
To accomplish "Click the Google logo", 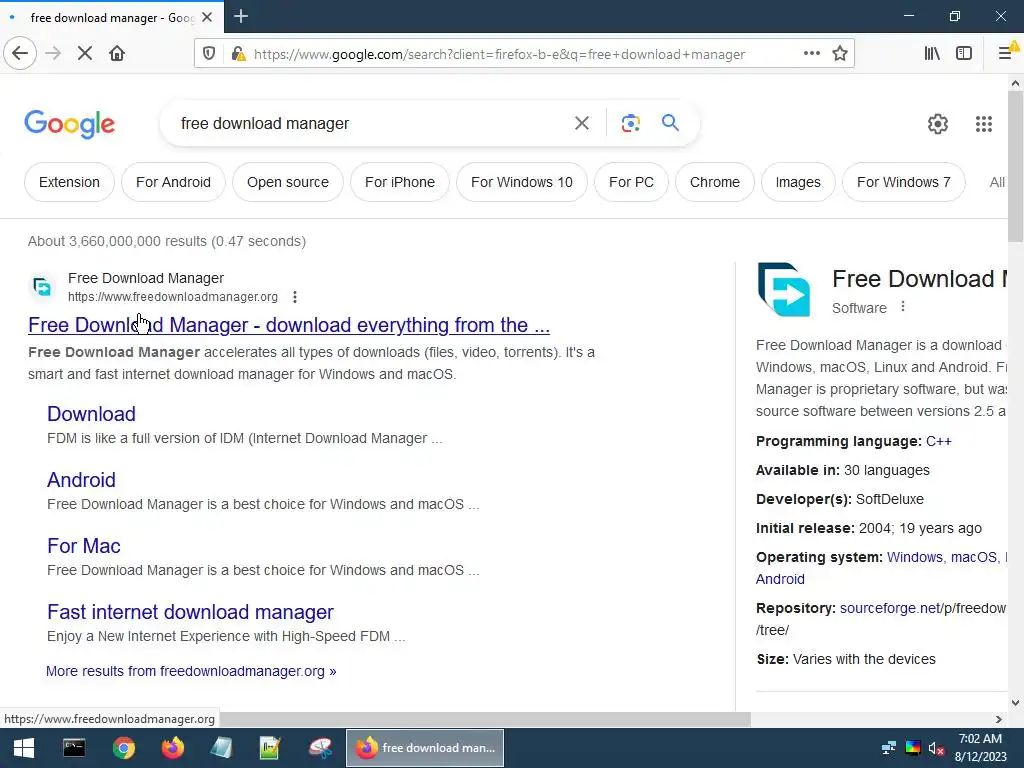I will click(x=70, y=124).
